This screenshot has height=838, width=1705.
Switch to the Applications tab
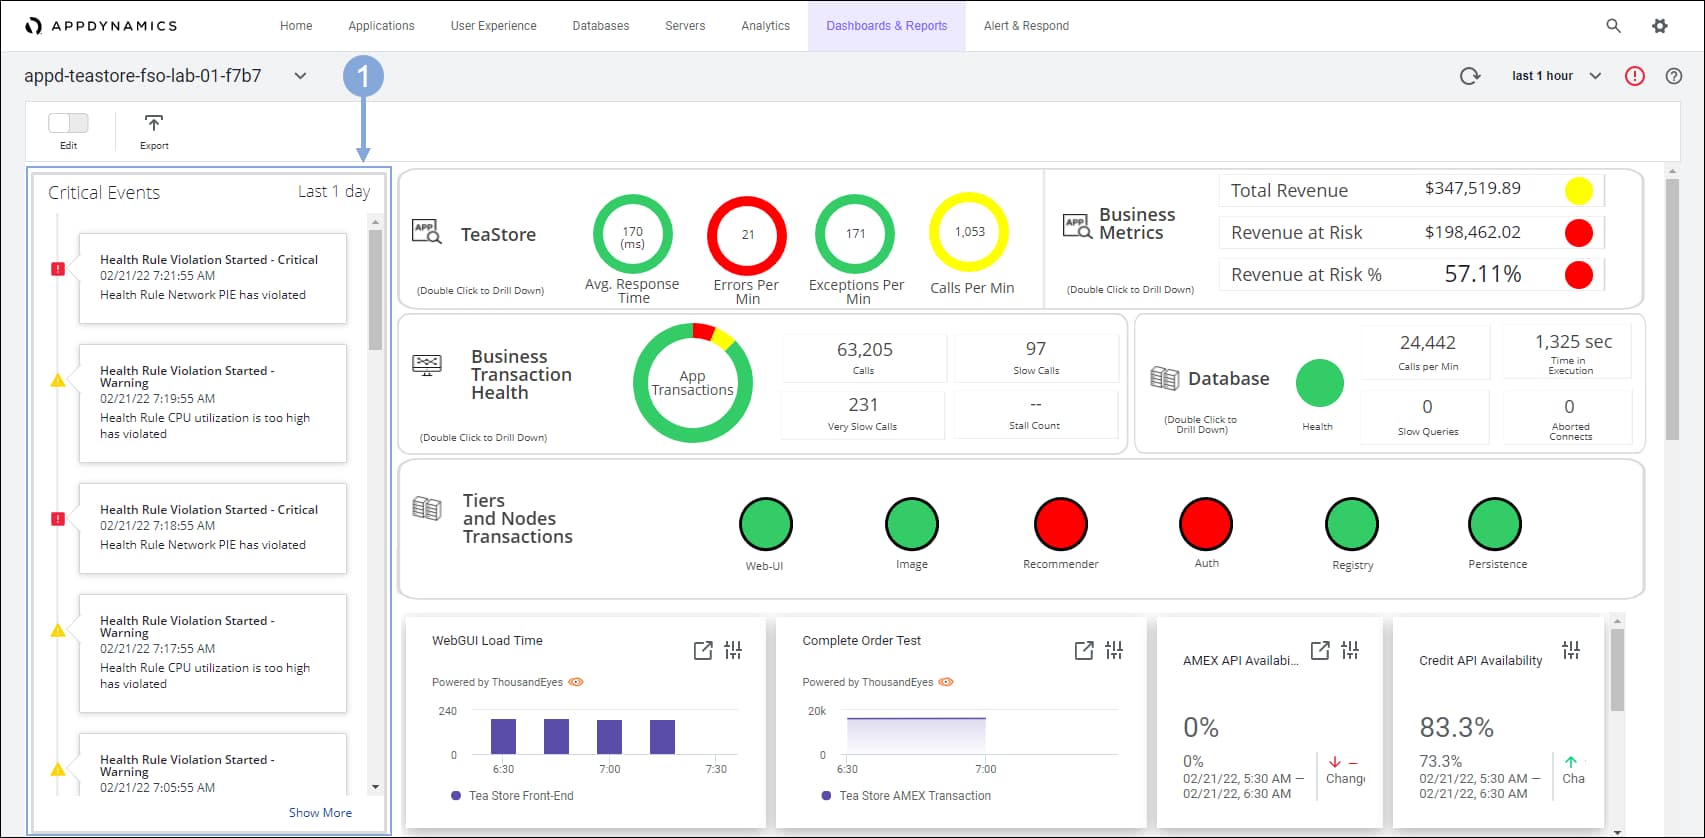[x=381, y=26]
